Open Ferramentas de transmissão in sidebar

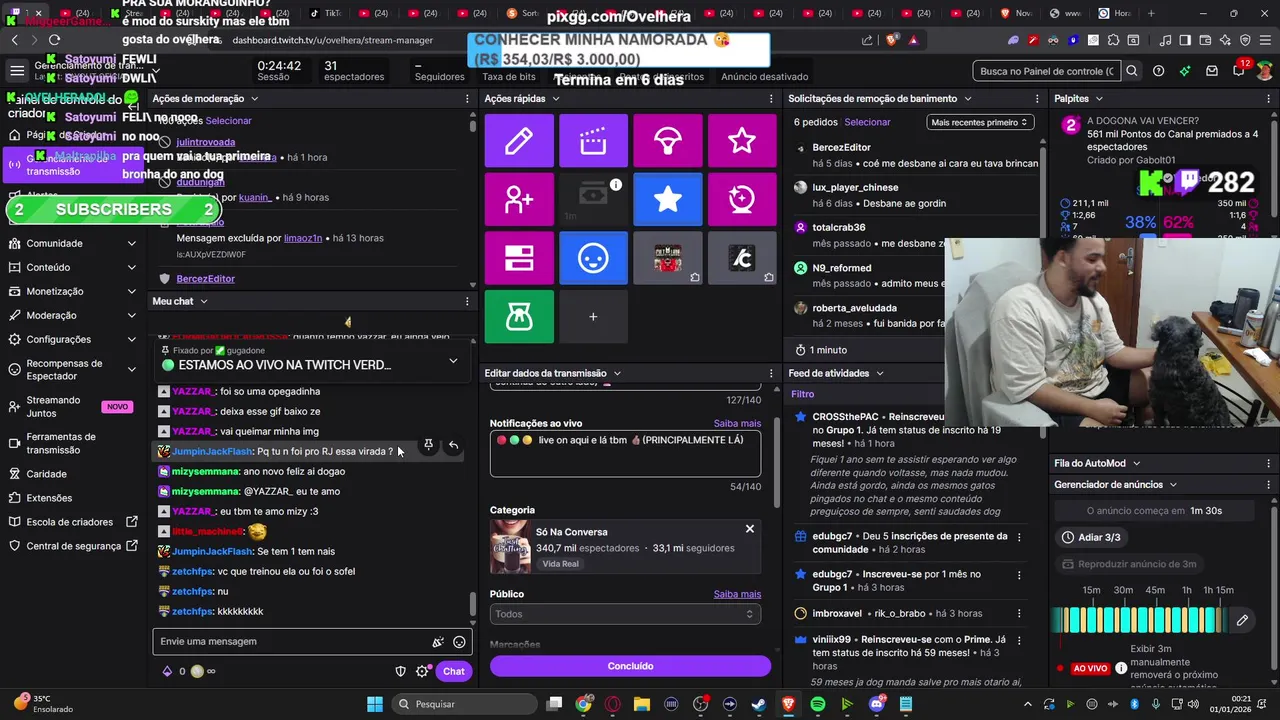[x=73, y=443]
